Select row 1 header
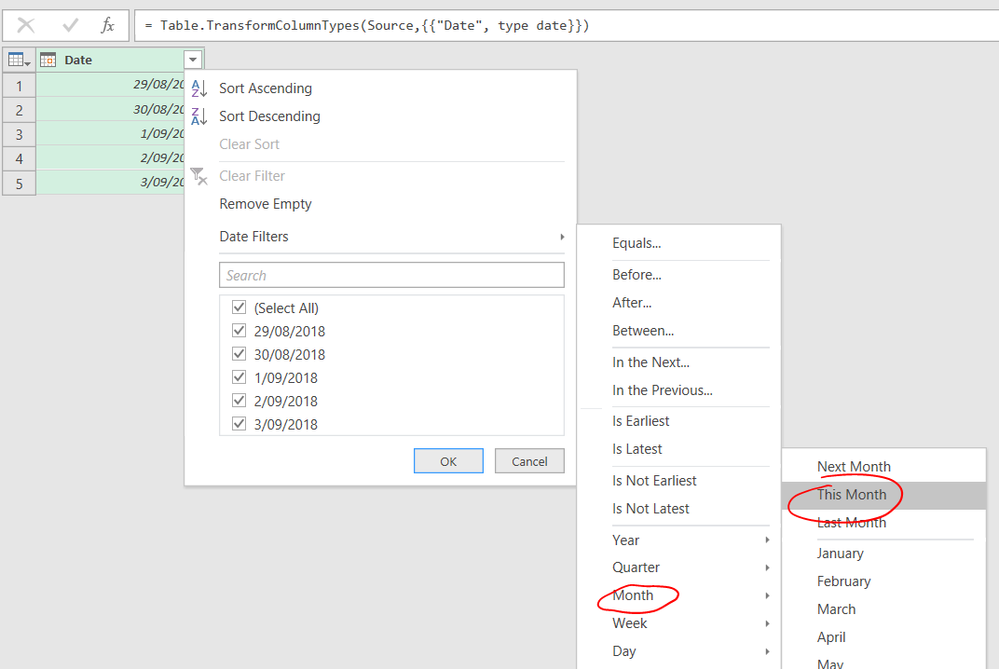 click(19, 85)
